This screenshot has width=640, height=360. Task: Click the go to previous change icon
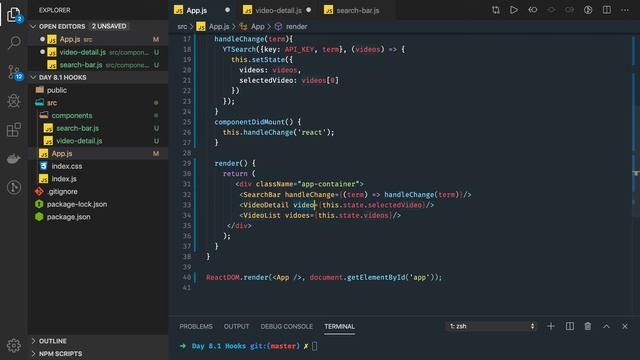click(533, 10)
